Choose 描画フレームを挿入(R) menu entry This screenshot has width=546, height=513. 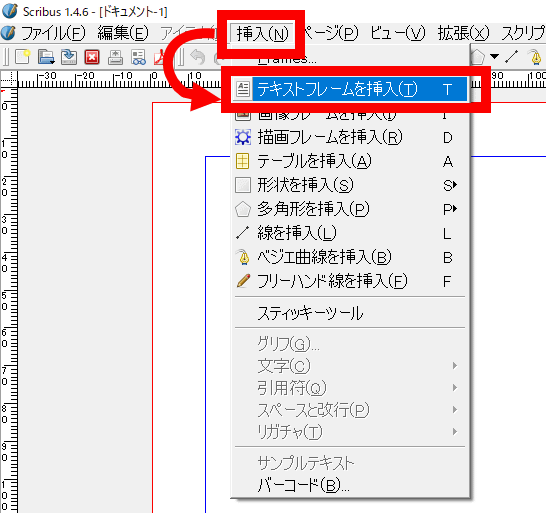350,137
